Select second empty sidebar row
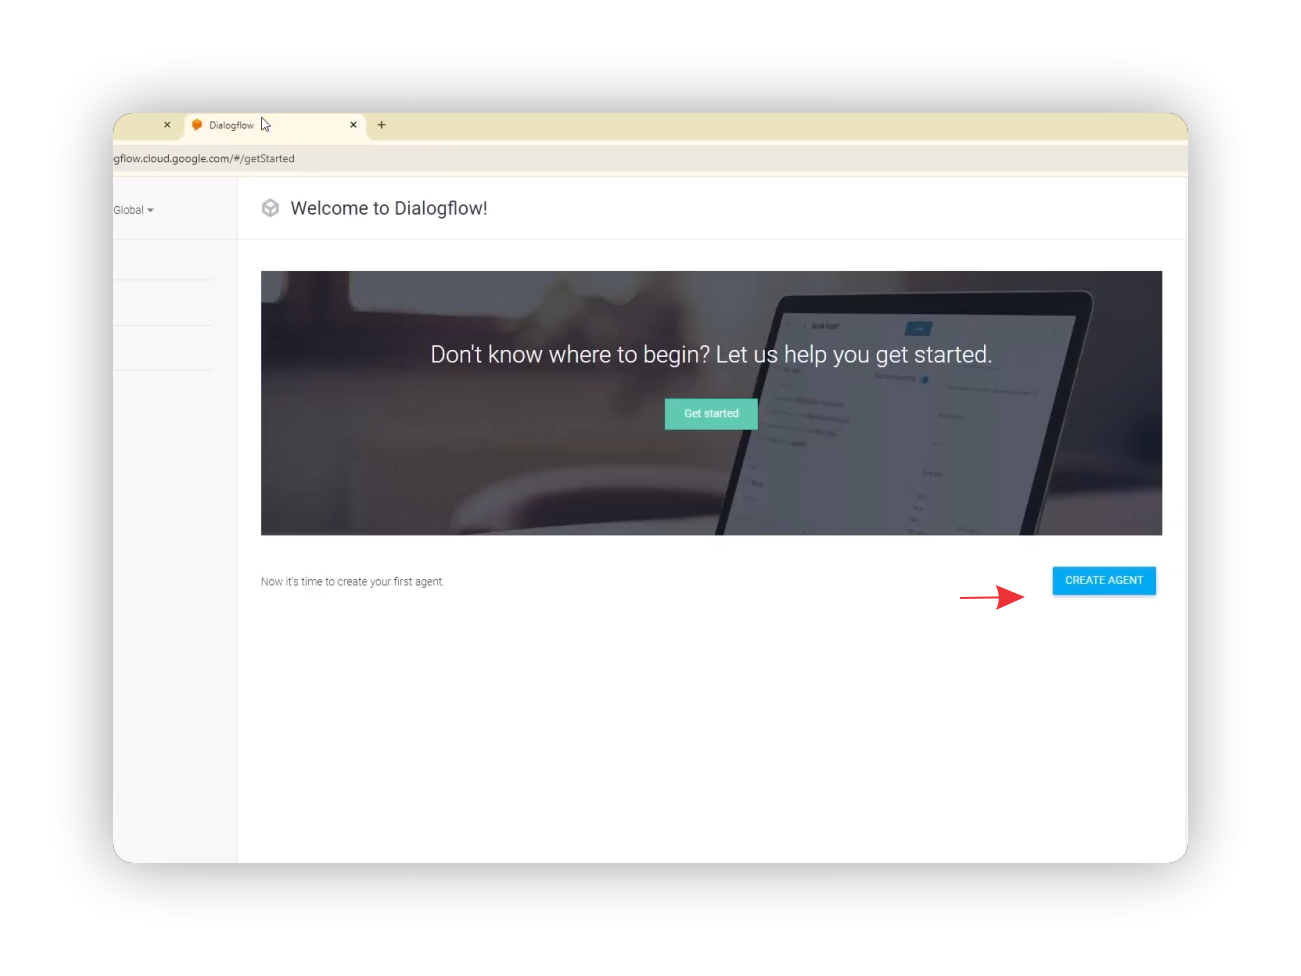 click(x=163, y=303)
